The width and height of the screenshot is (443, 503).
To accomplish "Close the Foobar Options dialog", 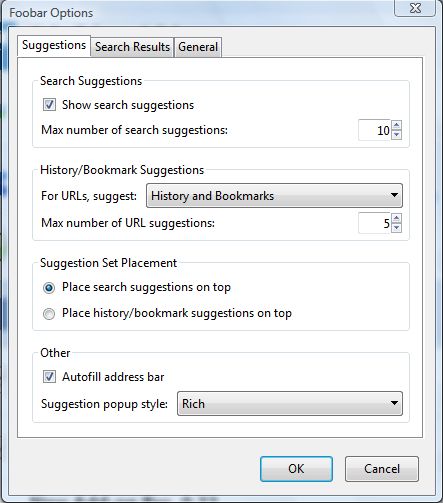I will [415, 8].
